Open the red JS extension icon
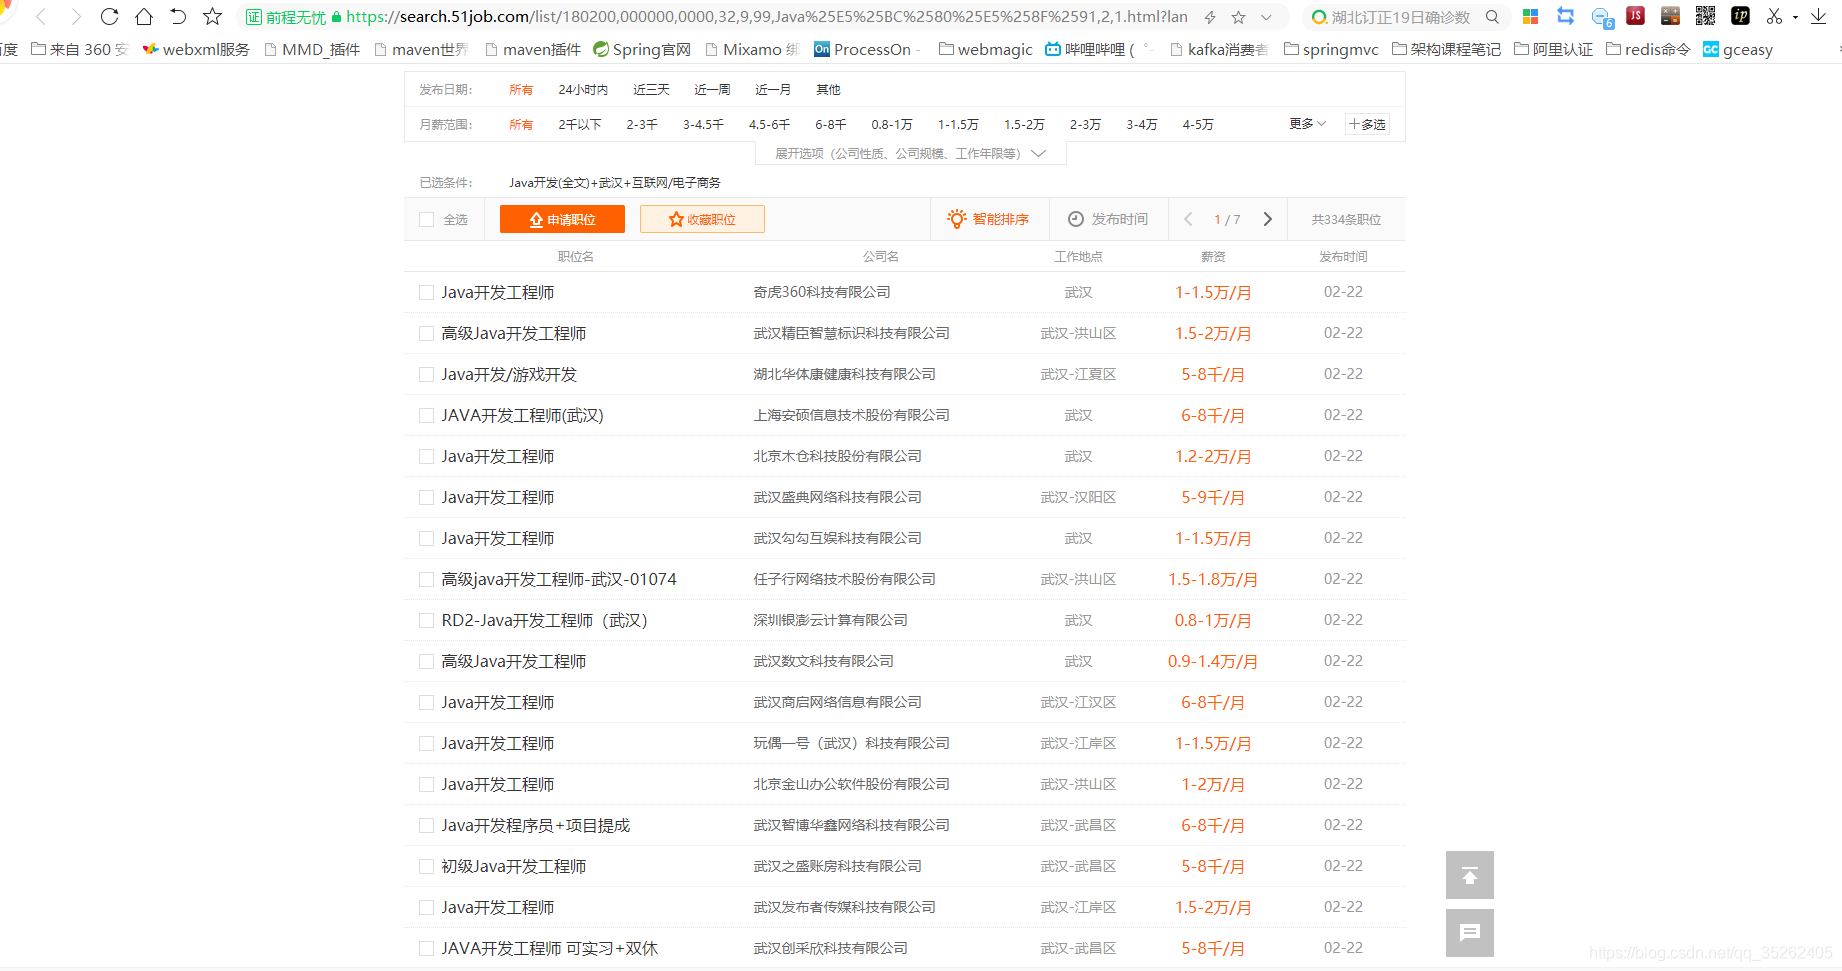1842x971 pixels. click(x=1636, y=15)
